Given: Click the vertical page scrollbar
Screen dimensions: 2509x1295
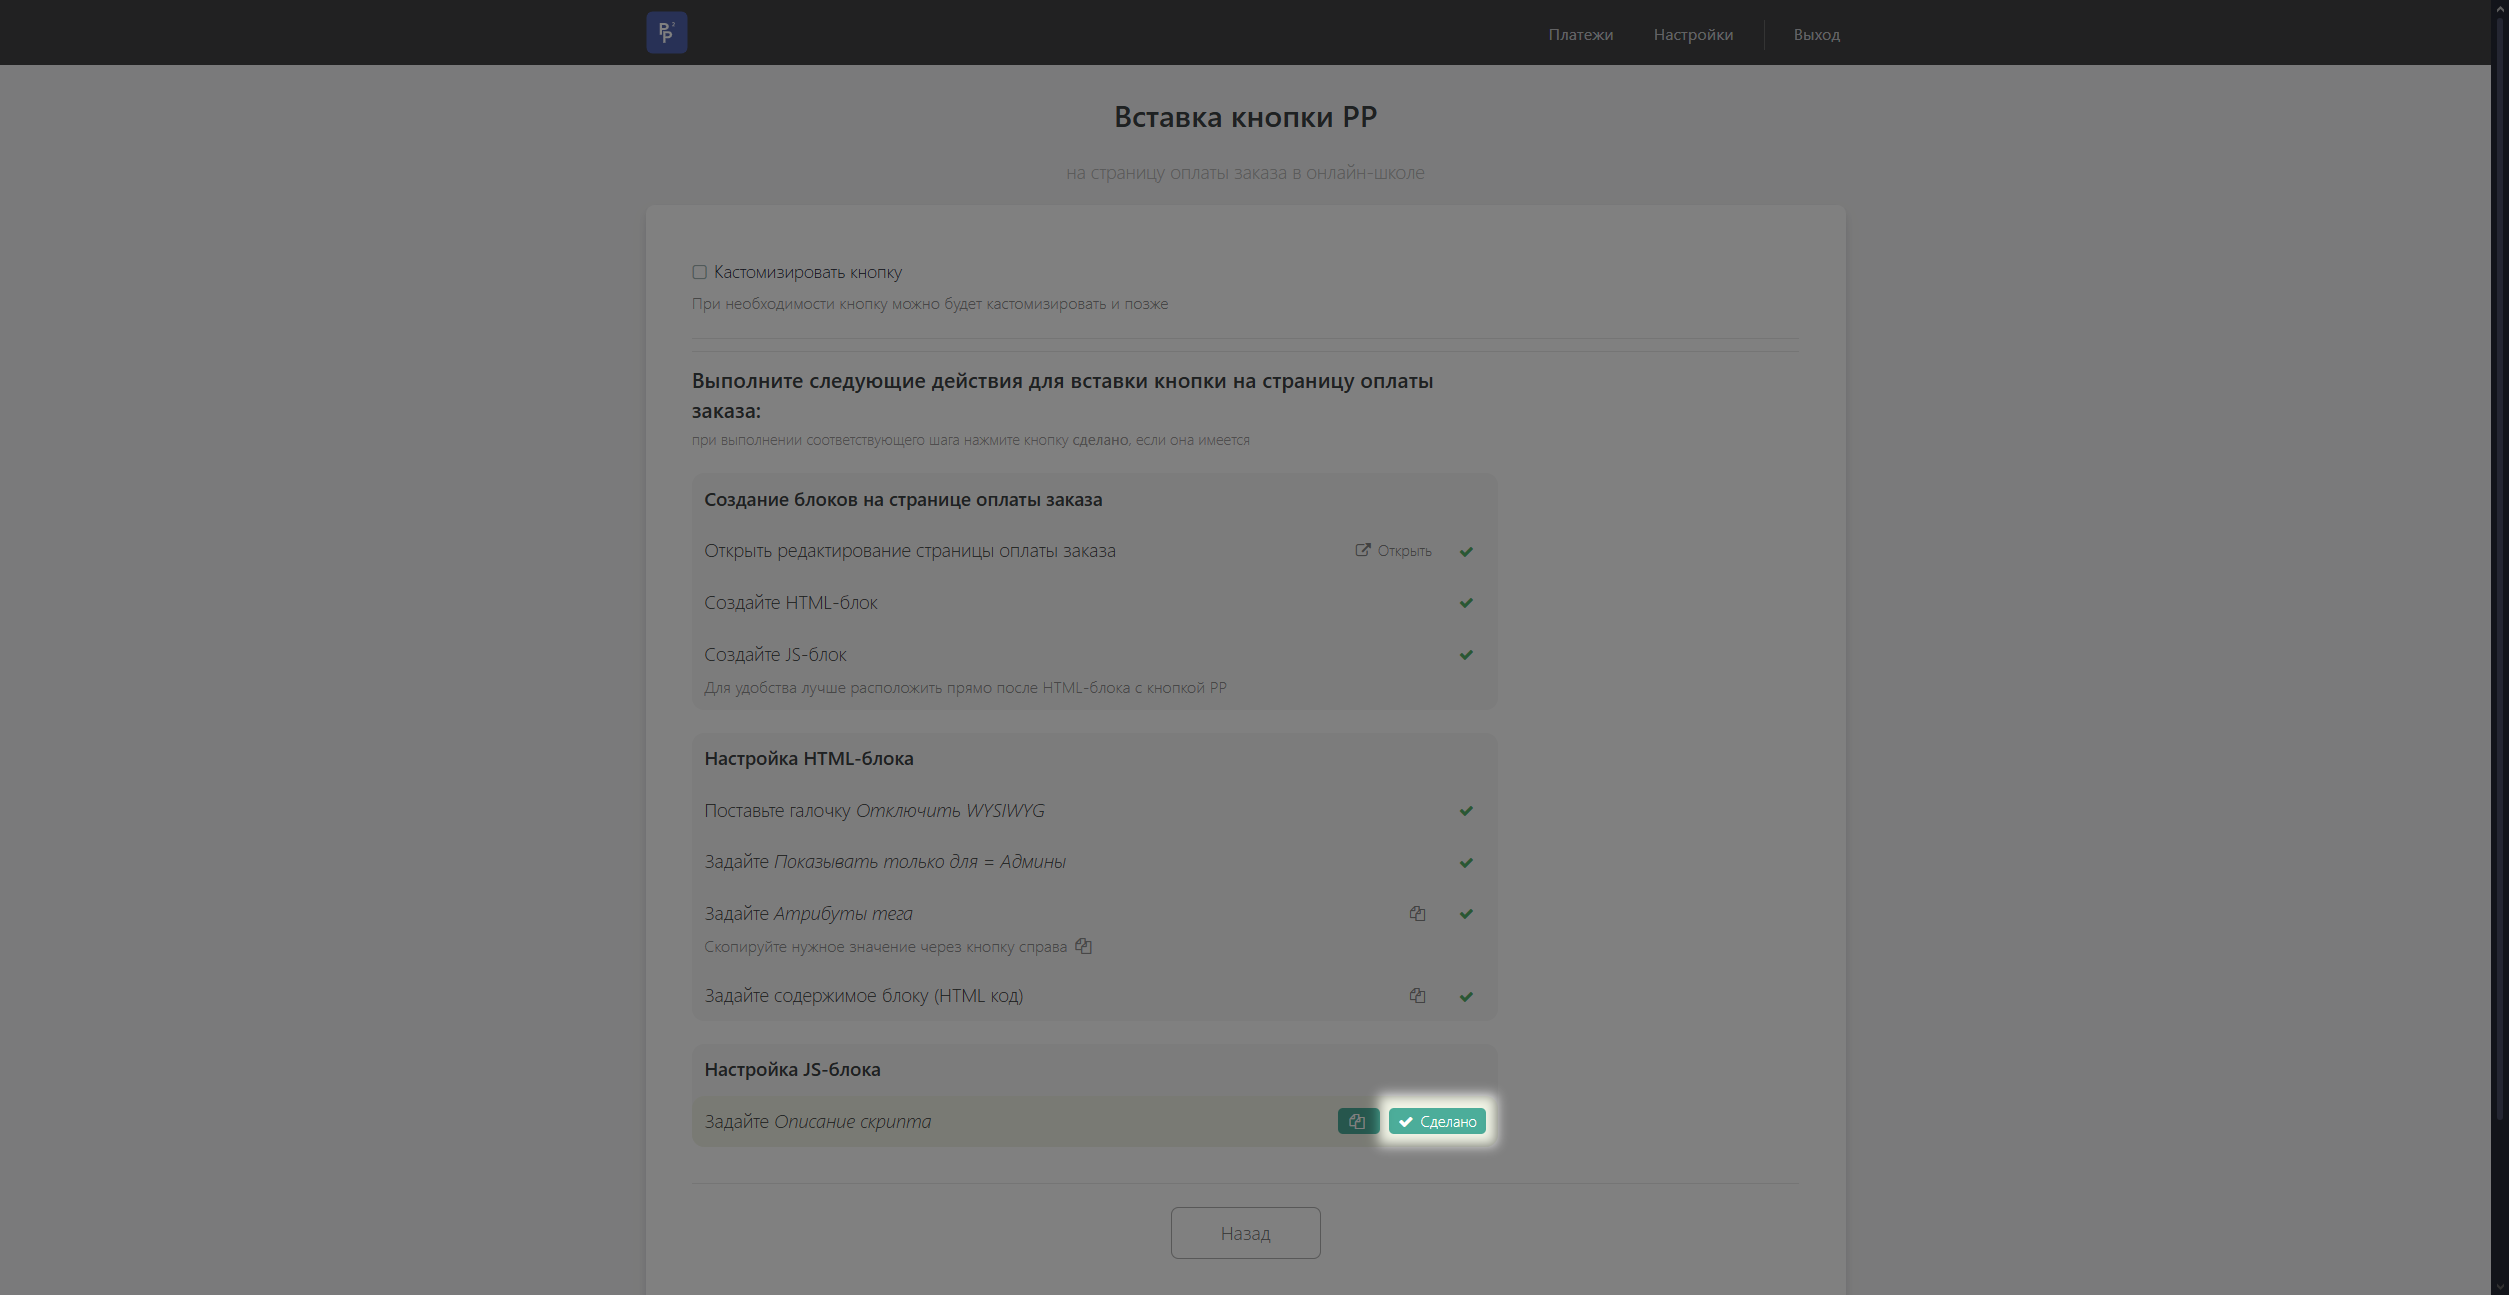Looking at the screenshot, I should point(2499,600).
